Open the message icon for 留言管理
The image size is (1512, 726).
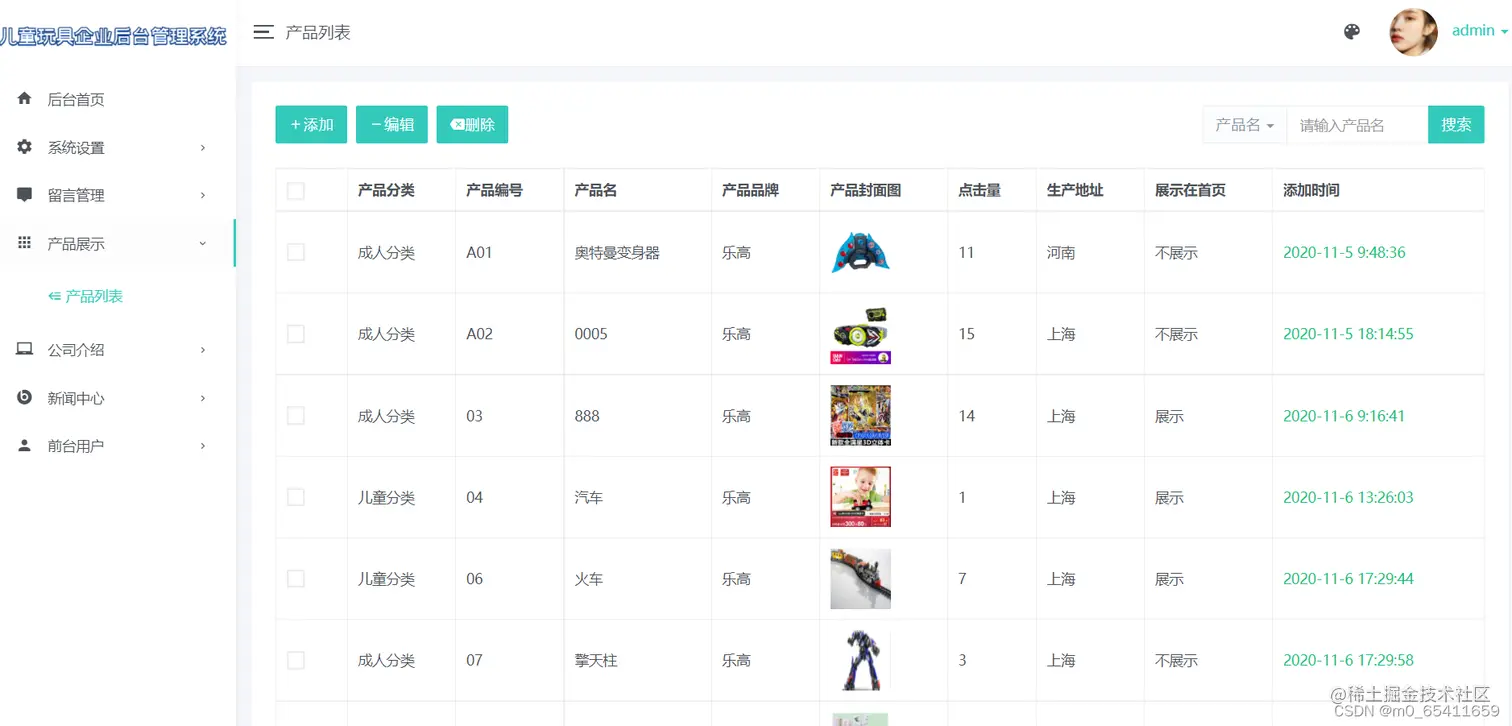point(24,194)
